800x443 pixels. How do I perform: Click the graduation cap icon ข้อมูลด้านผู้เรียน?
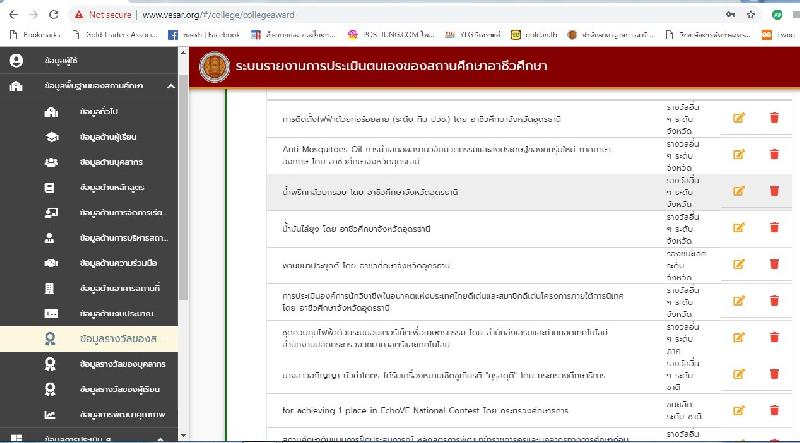pyautogui.click(x=51, y=137)
